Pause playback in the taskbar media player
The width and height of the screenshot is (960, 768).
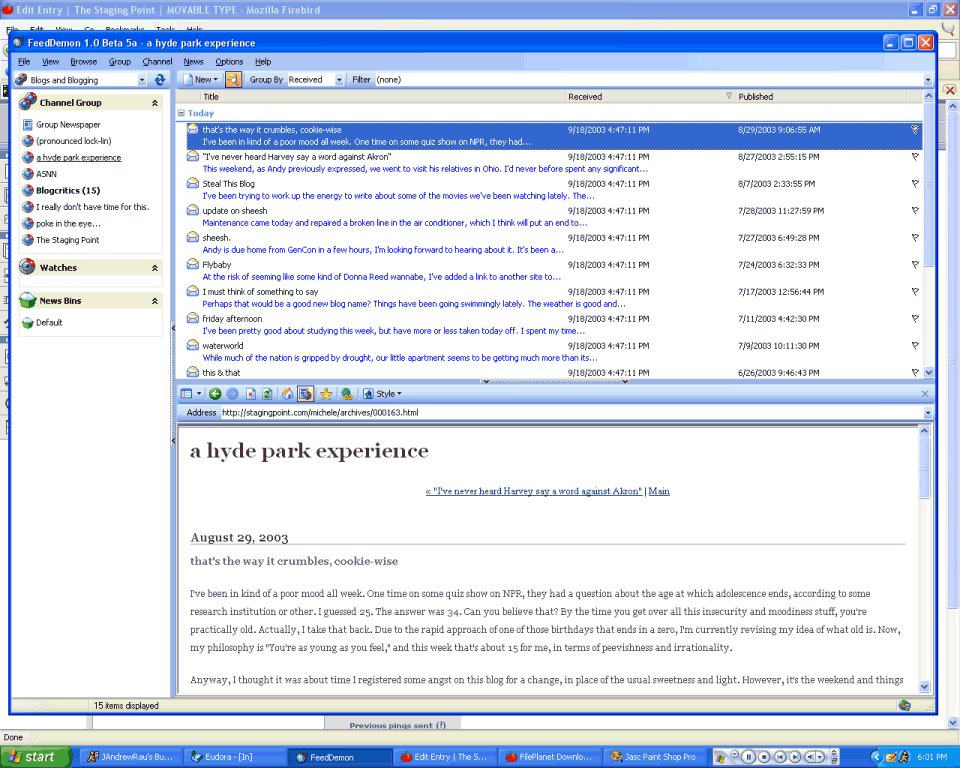click(748, 757)
